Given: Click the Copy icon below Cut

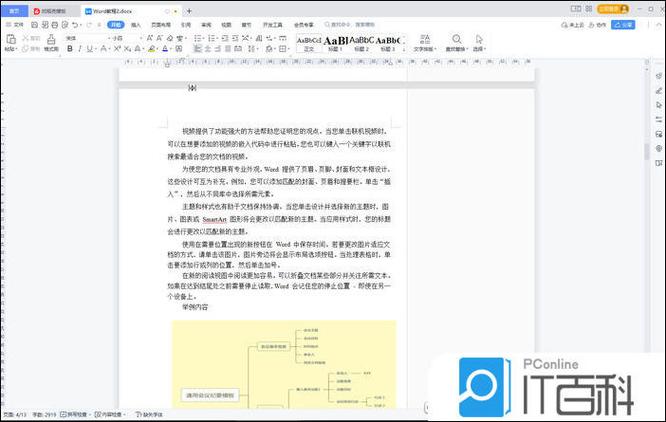Looking at the screenshot, I should (x=25, y=49).
